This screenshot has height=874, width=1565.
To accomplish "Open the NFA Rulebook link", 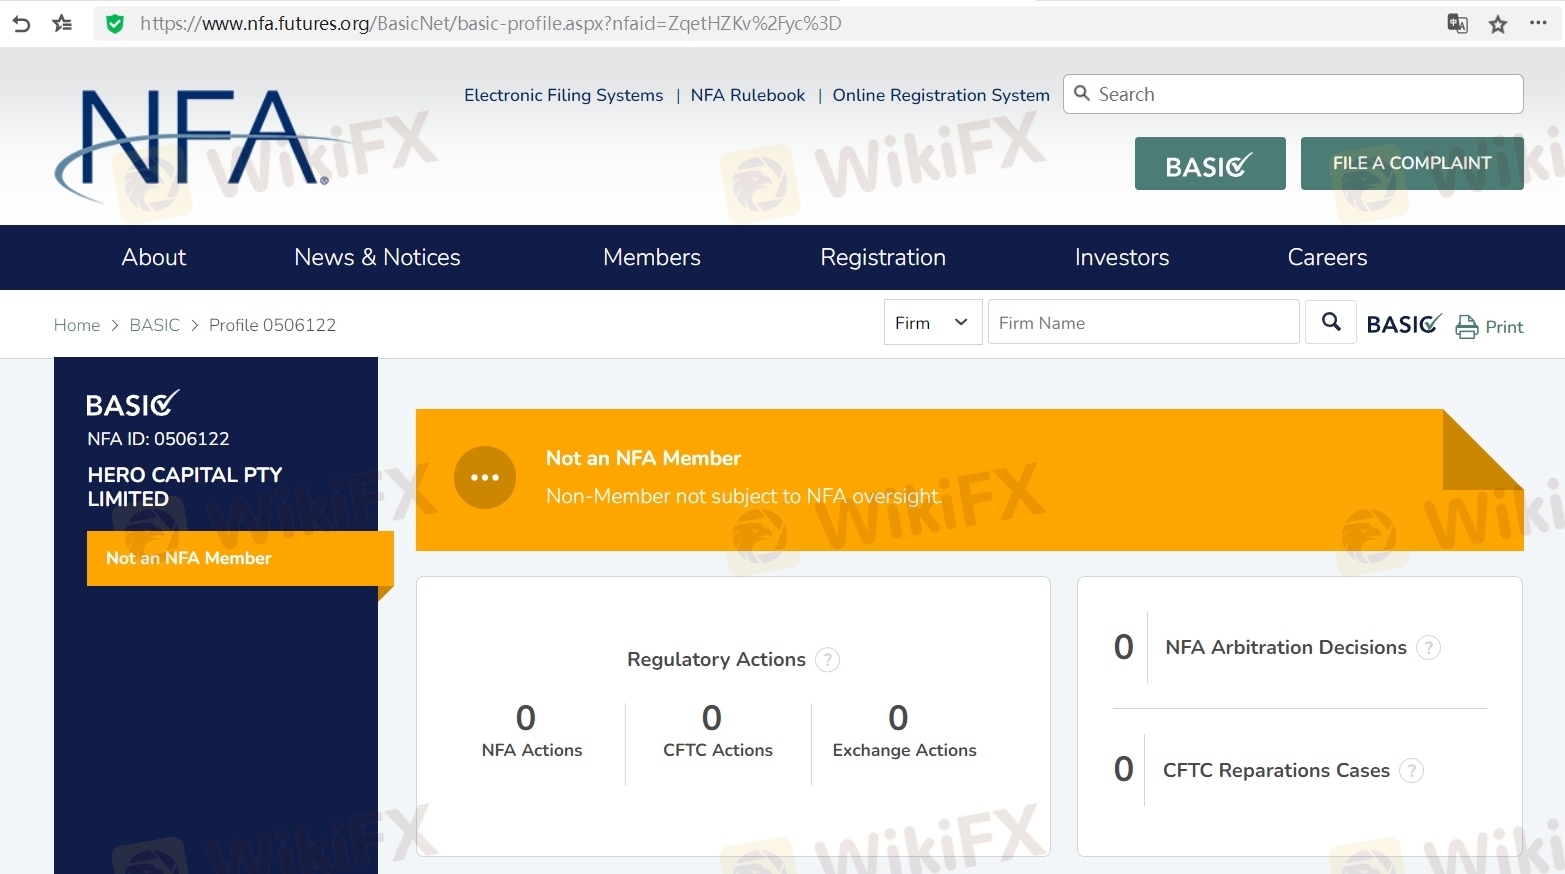I will pyautogui.click(x=747, y=95).
